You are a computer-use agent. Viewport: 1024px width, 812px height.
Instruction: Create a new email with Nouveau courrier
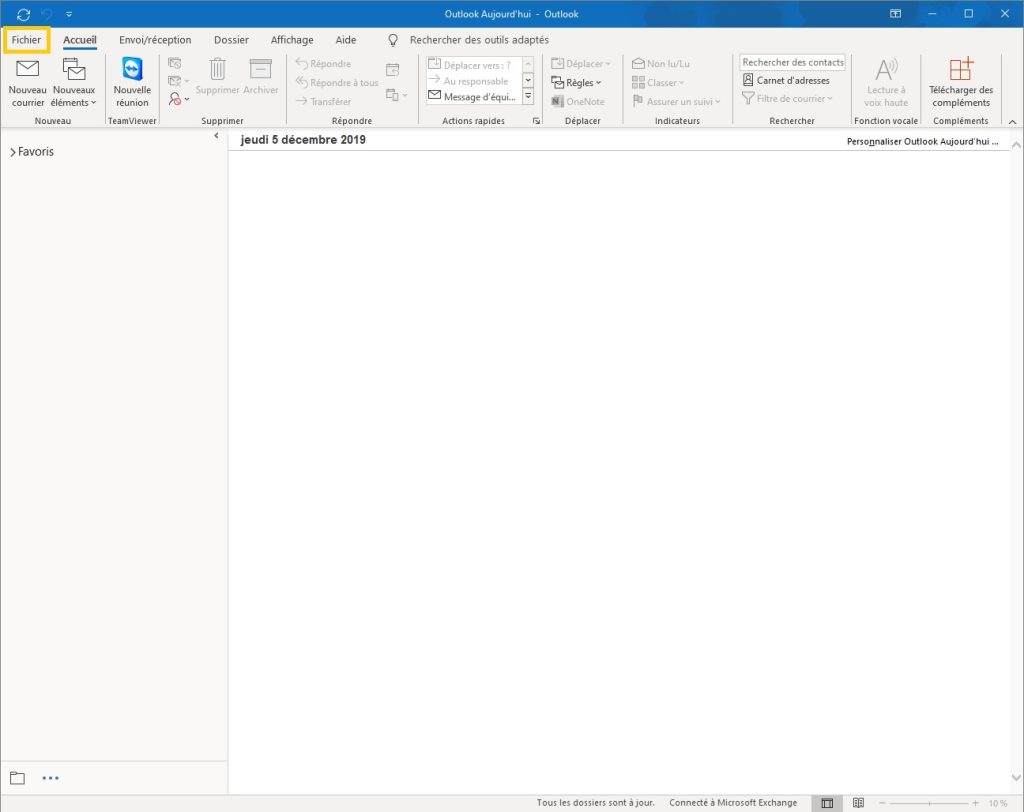pyautogui.click(x=27, y=83)
